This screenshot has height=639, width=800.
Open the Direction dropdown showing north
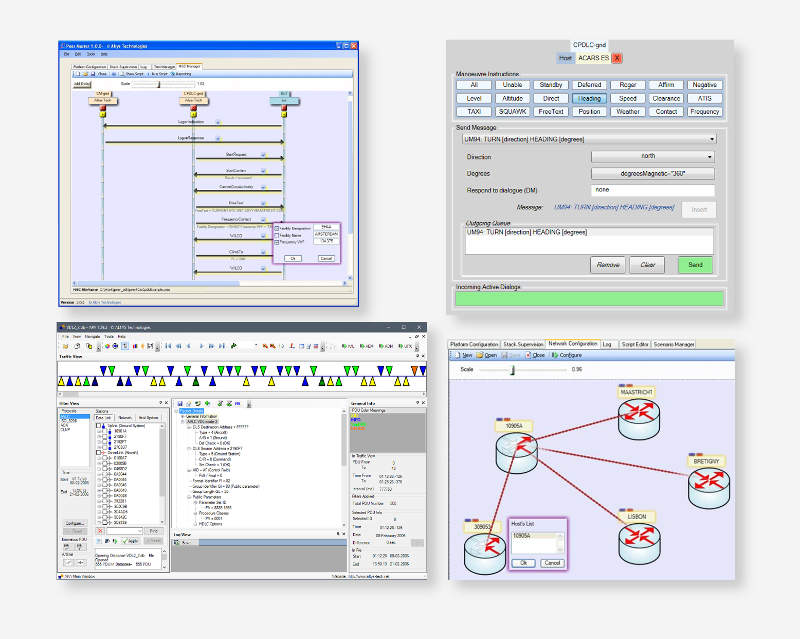[x=653, y=156]
